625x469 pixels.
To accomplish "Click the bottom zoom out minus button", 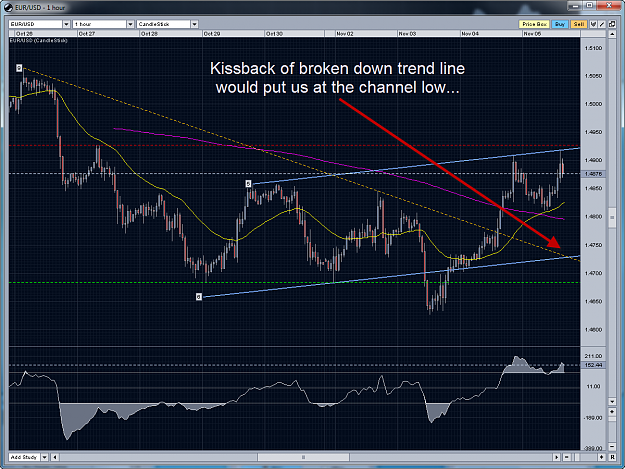I will coord(566,457).
